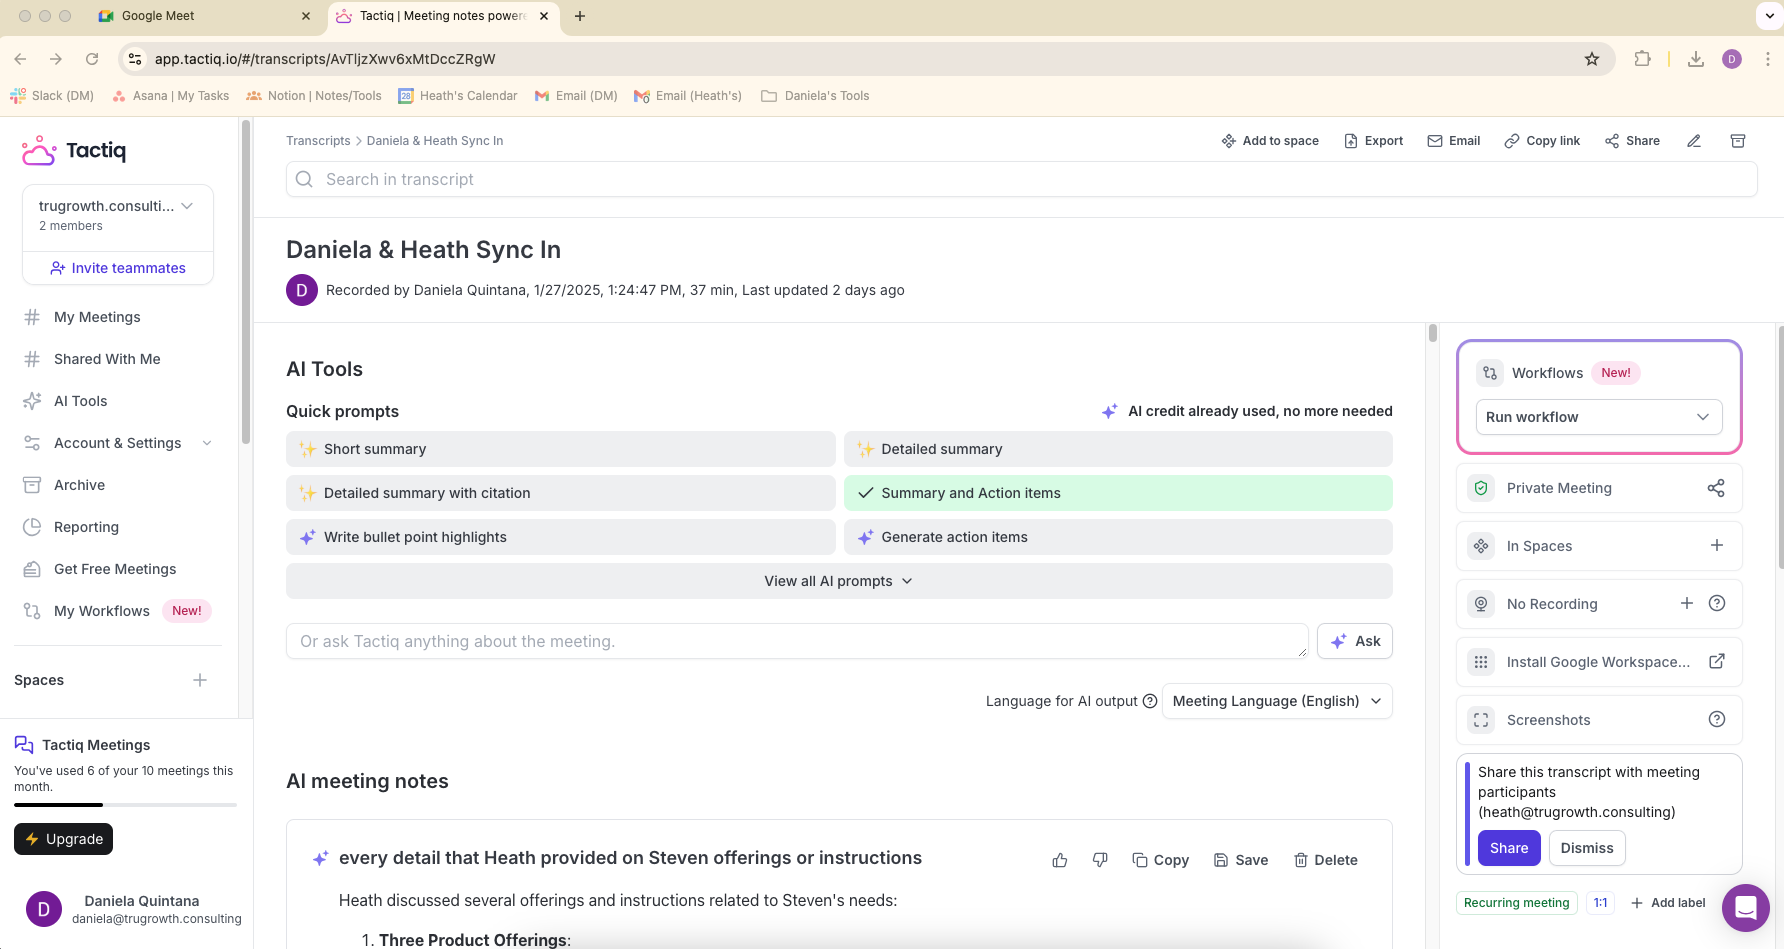1784x949 pixels.
Task: Email the transcript
Action: pyautogui.click(x=1454, y=141)
